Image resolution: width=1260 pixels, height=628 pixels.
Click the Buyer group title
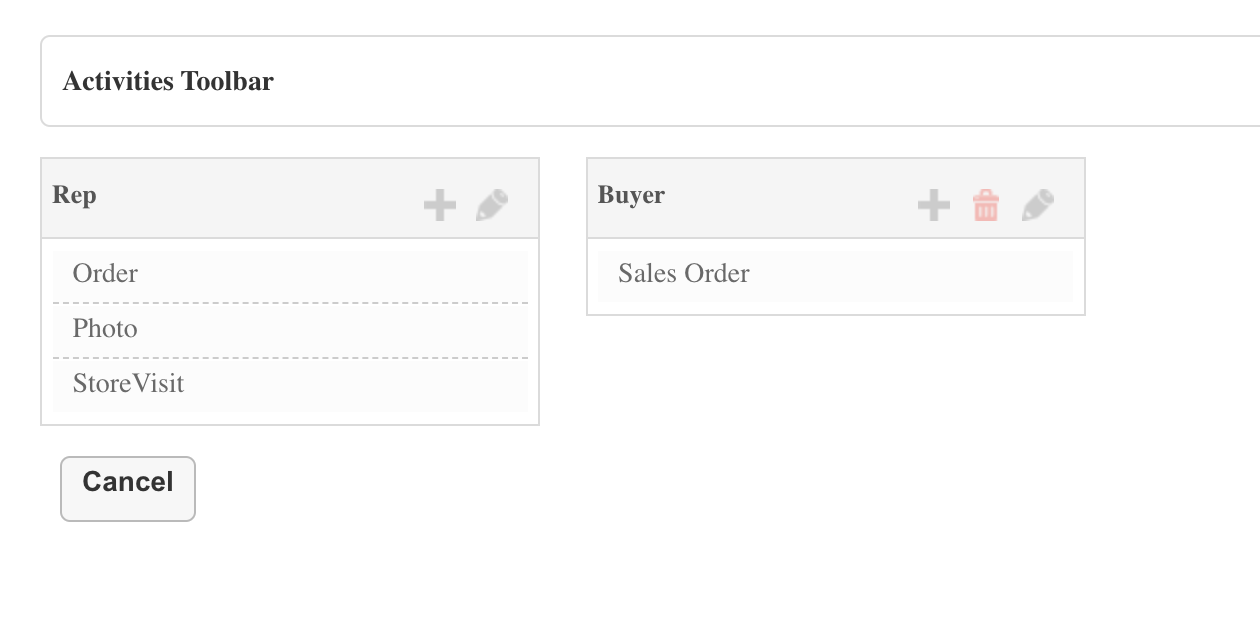(631, 195)
